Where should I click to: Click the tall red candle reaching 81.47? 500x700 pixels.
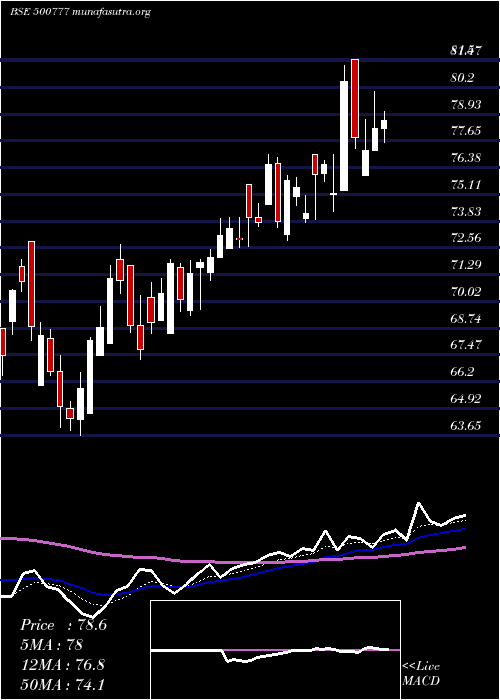click(x=355, y=98)
